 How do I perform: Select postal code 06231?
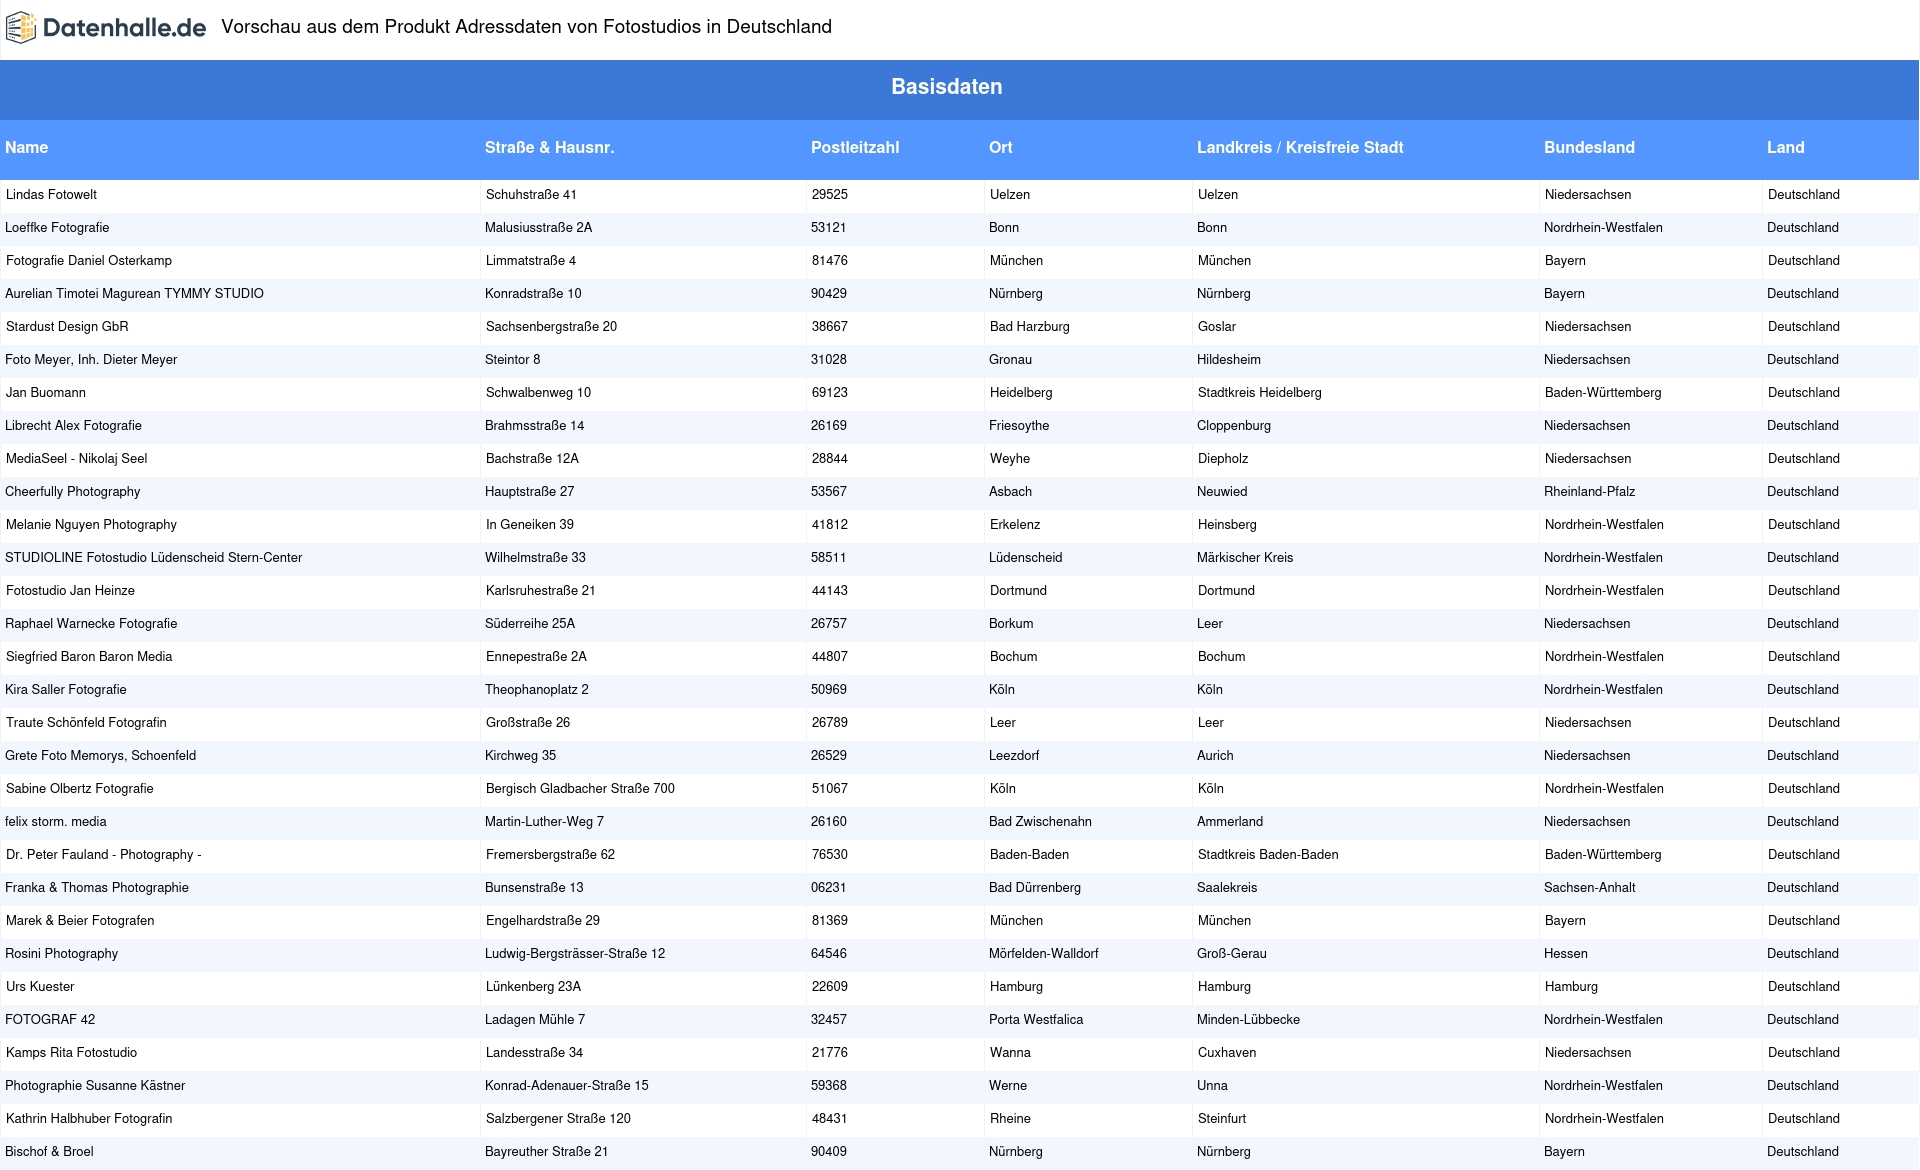829,887
